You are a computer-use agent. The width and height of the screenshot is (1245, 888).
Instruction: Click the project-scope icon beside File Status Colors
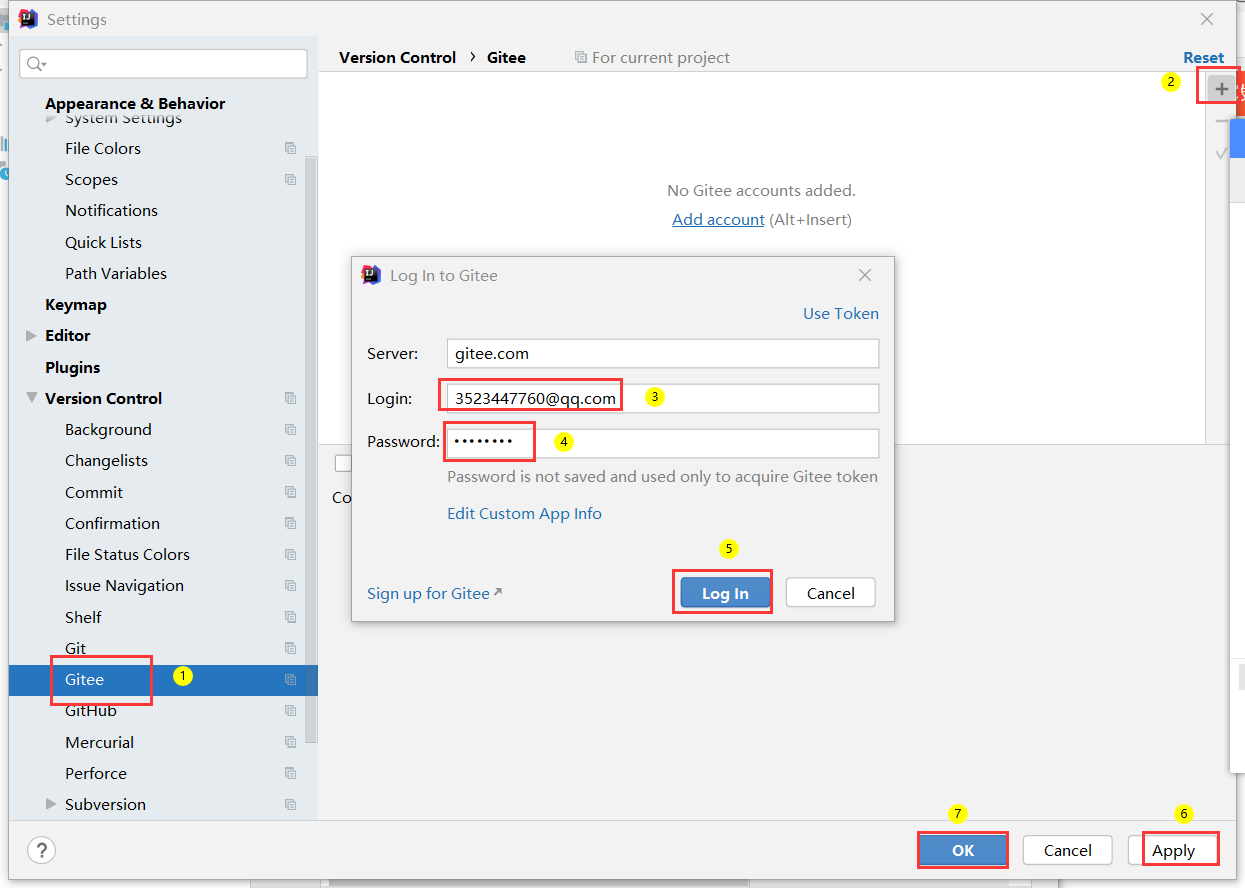pos(290,555)
